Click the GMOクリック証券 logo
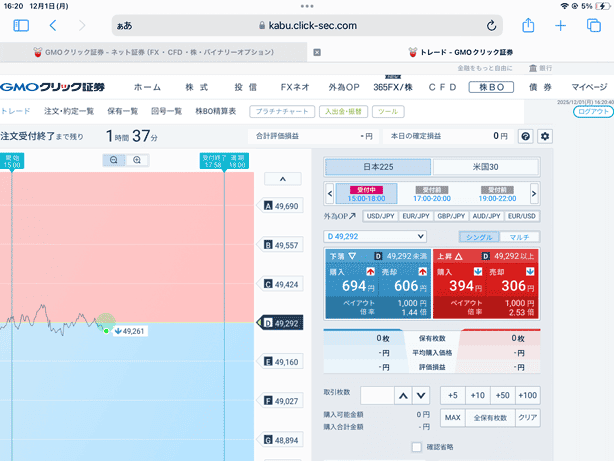This screenshot has height=461, width=614. [52, 87]
